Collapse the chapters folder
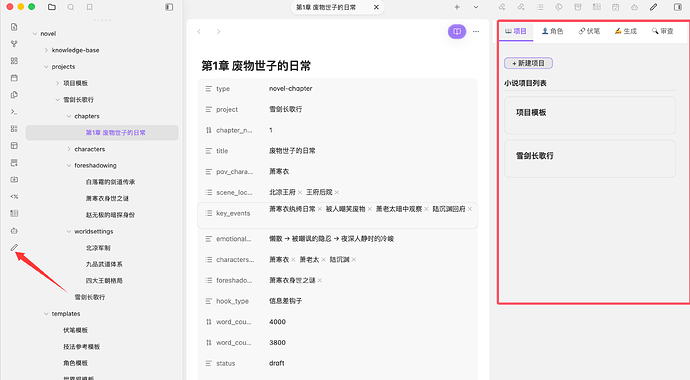This screenshot has width=690, height=380. point(69,116)
